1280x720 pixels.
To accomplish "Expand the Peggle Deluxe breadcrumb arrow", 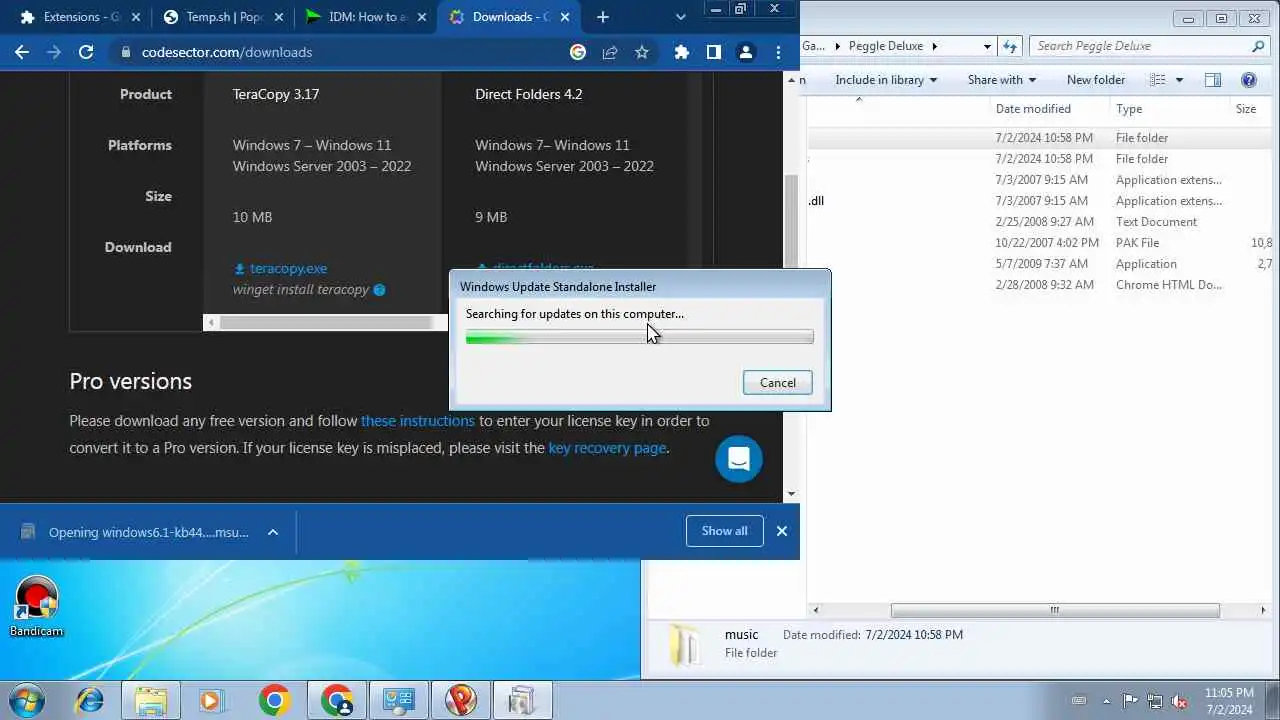I will coord(935,46).
